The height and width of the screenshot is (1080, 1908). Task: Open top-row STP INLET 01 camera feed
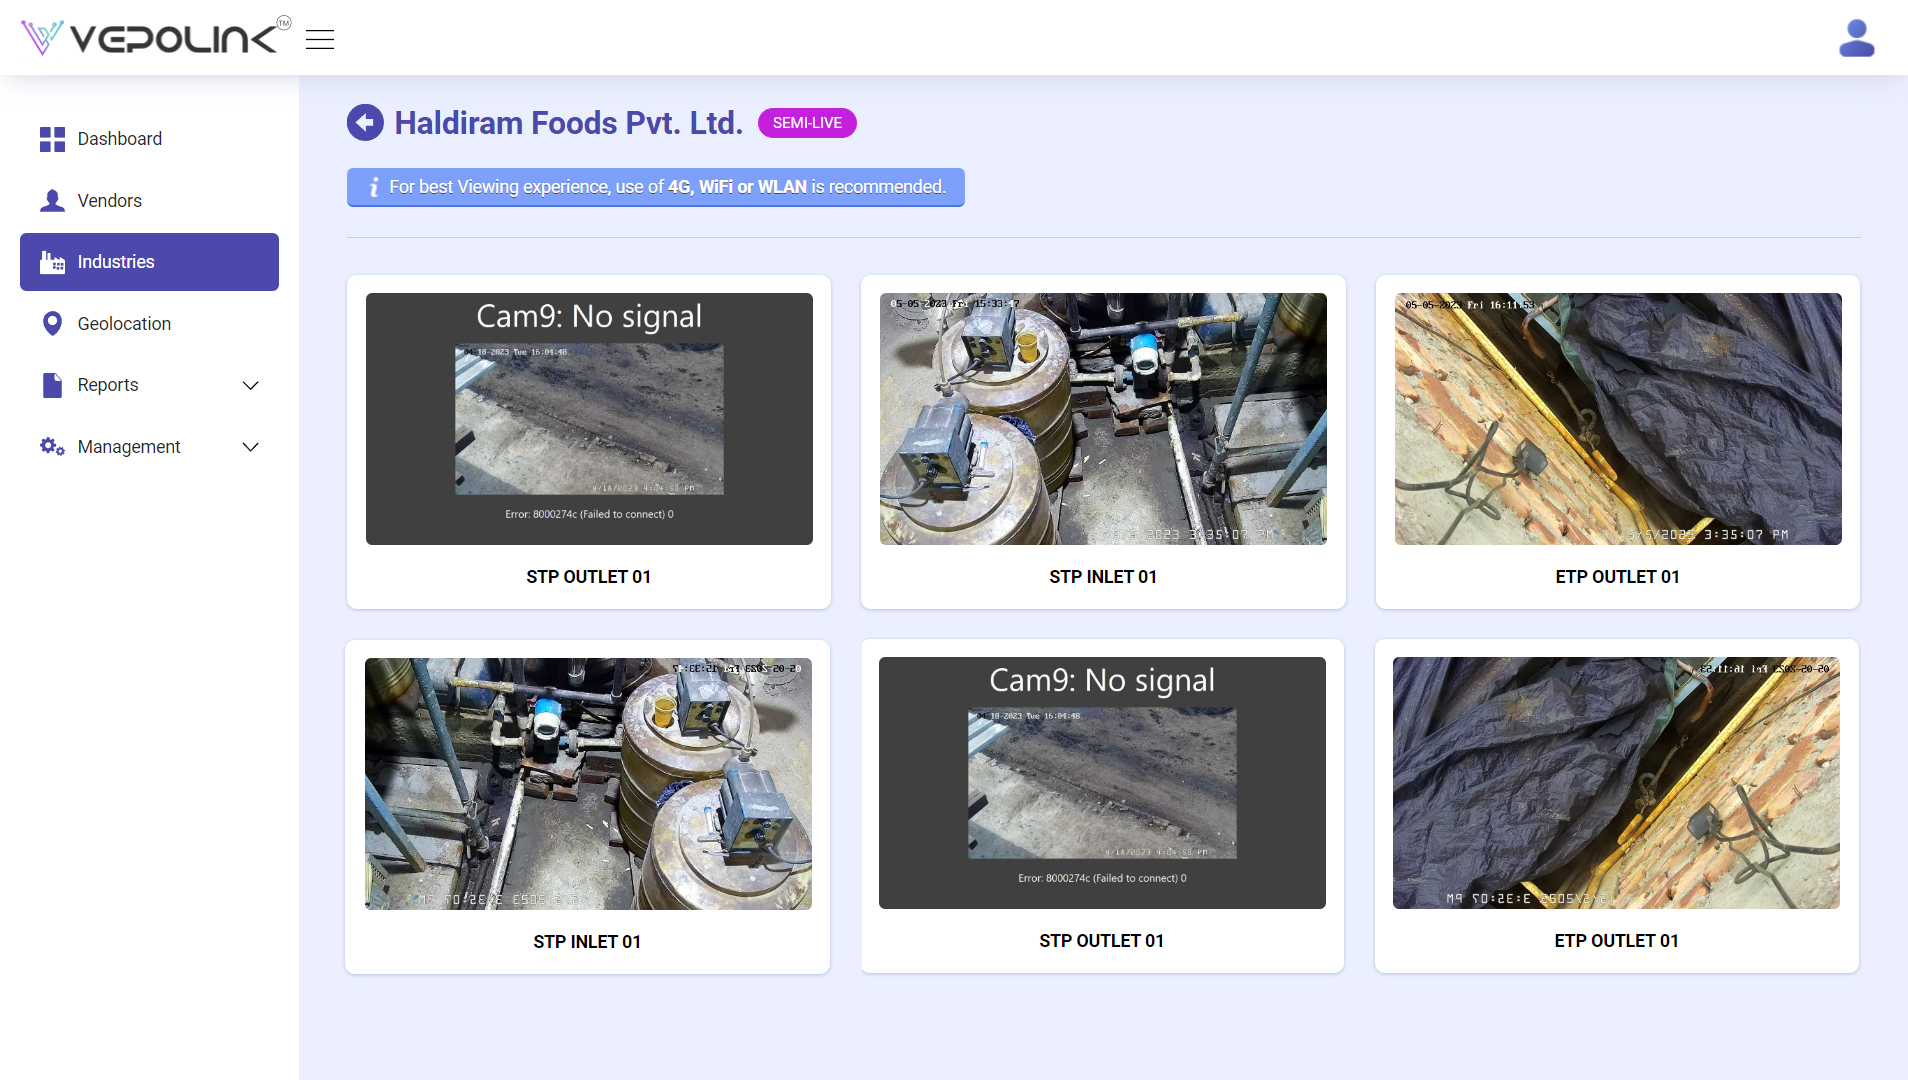point(1103,419)
